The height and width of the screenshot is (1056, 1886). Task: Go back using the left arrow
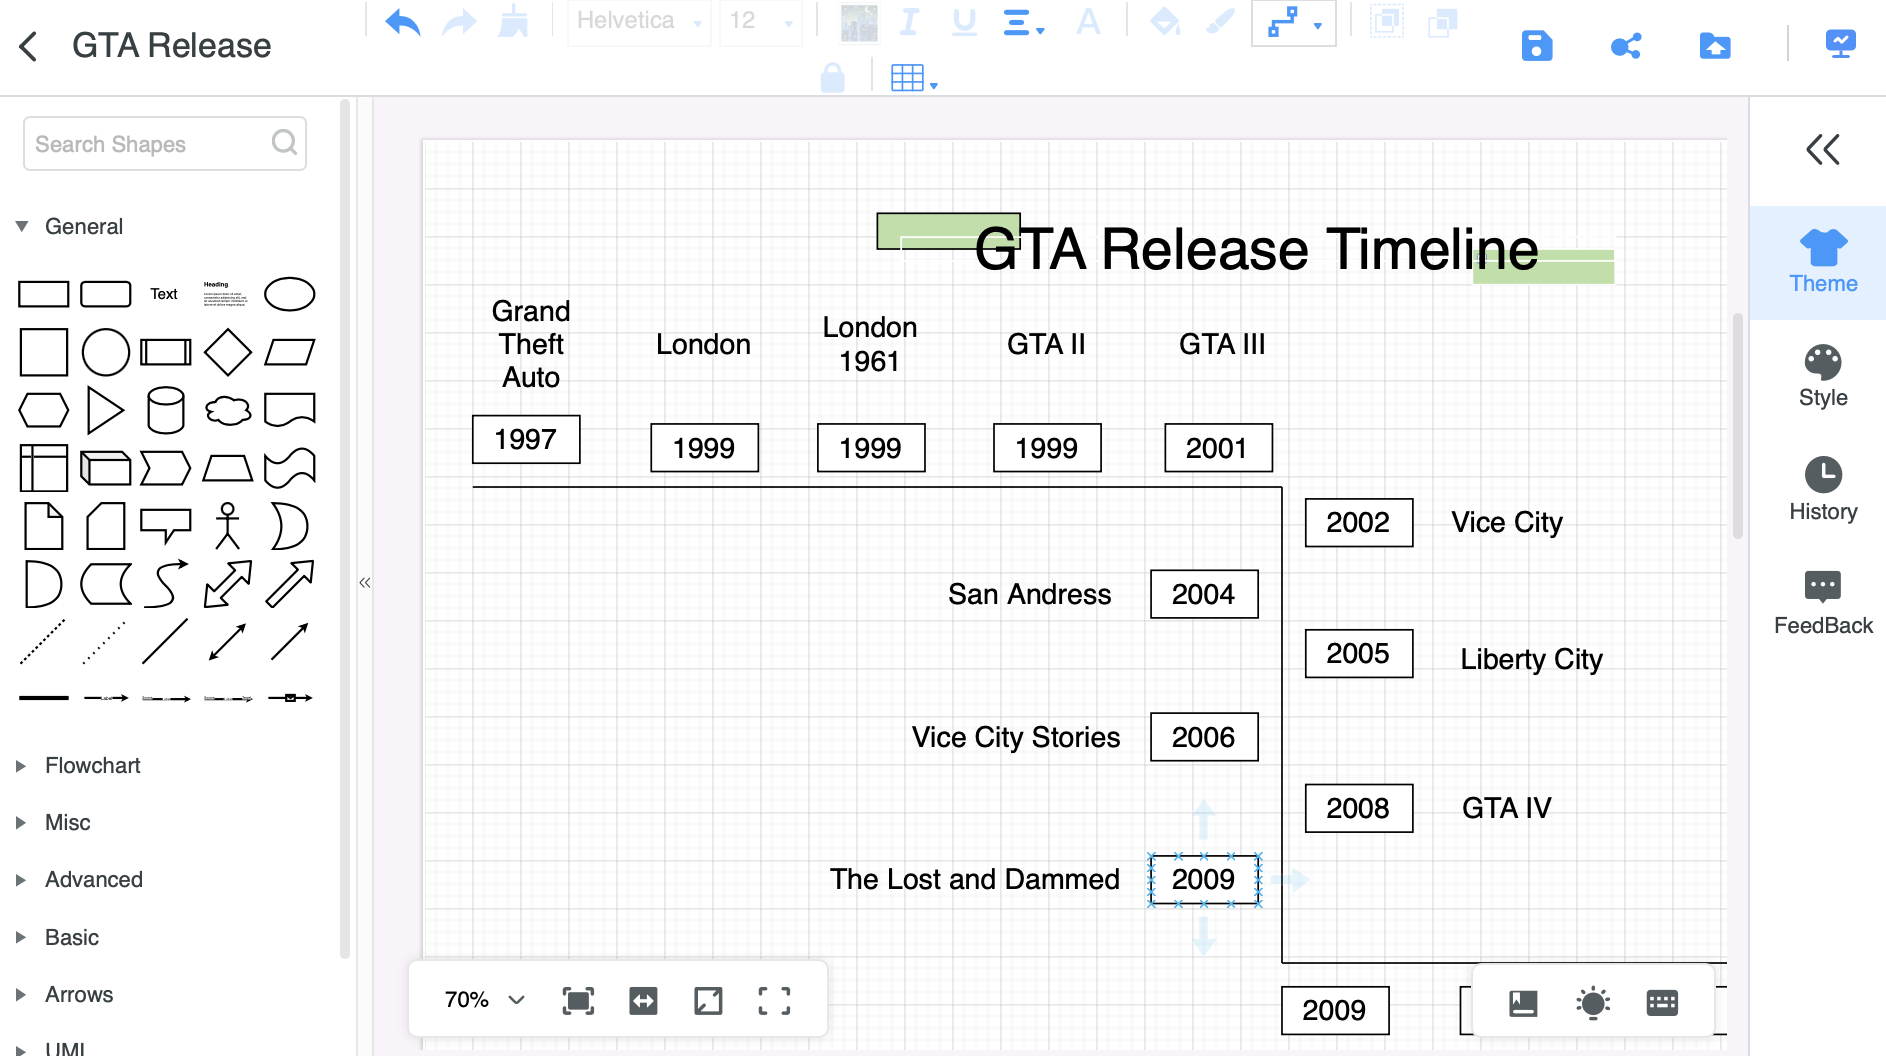click(29, 46)
